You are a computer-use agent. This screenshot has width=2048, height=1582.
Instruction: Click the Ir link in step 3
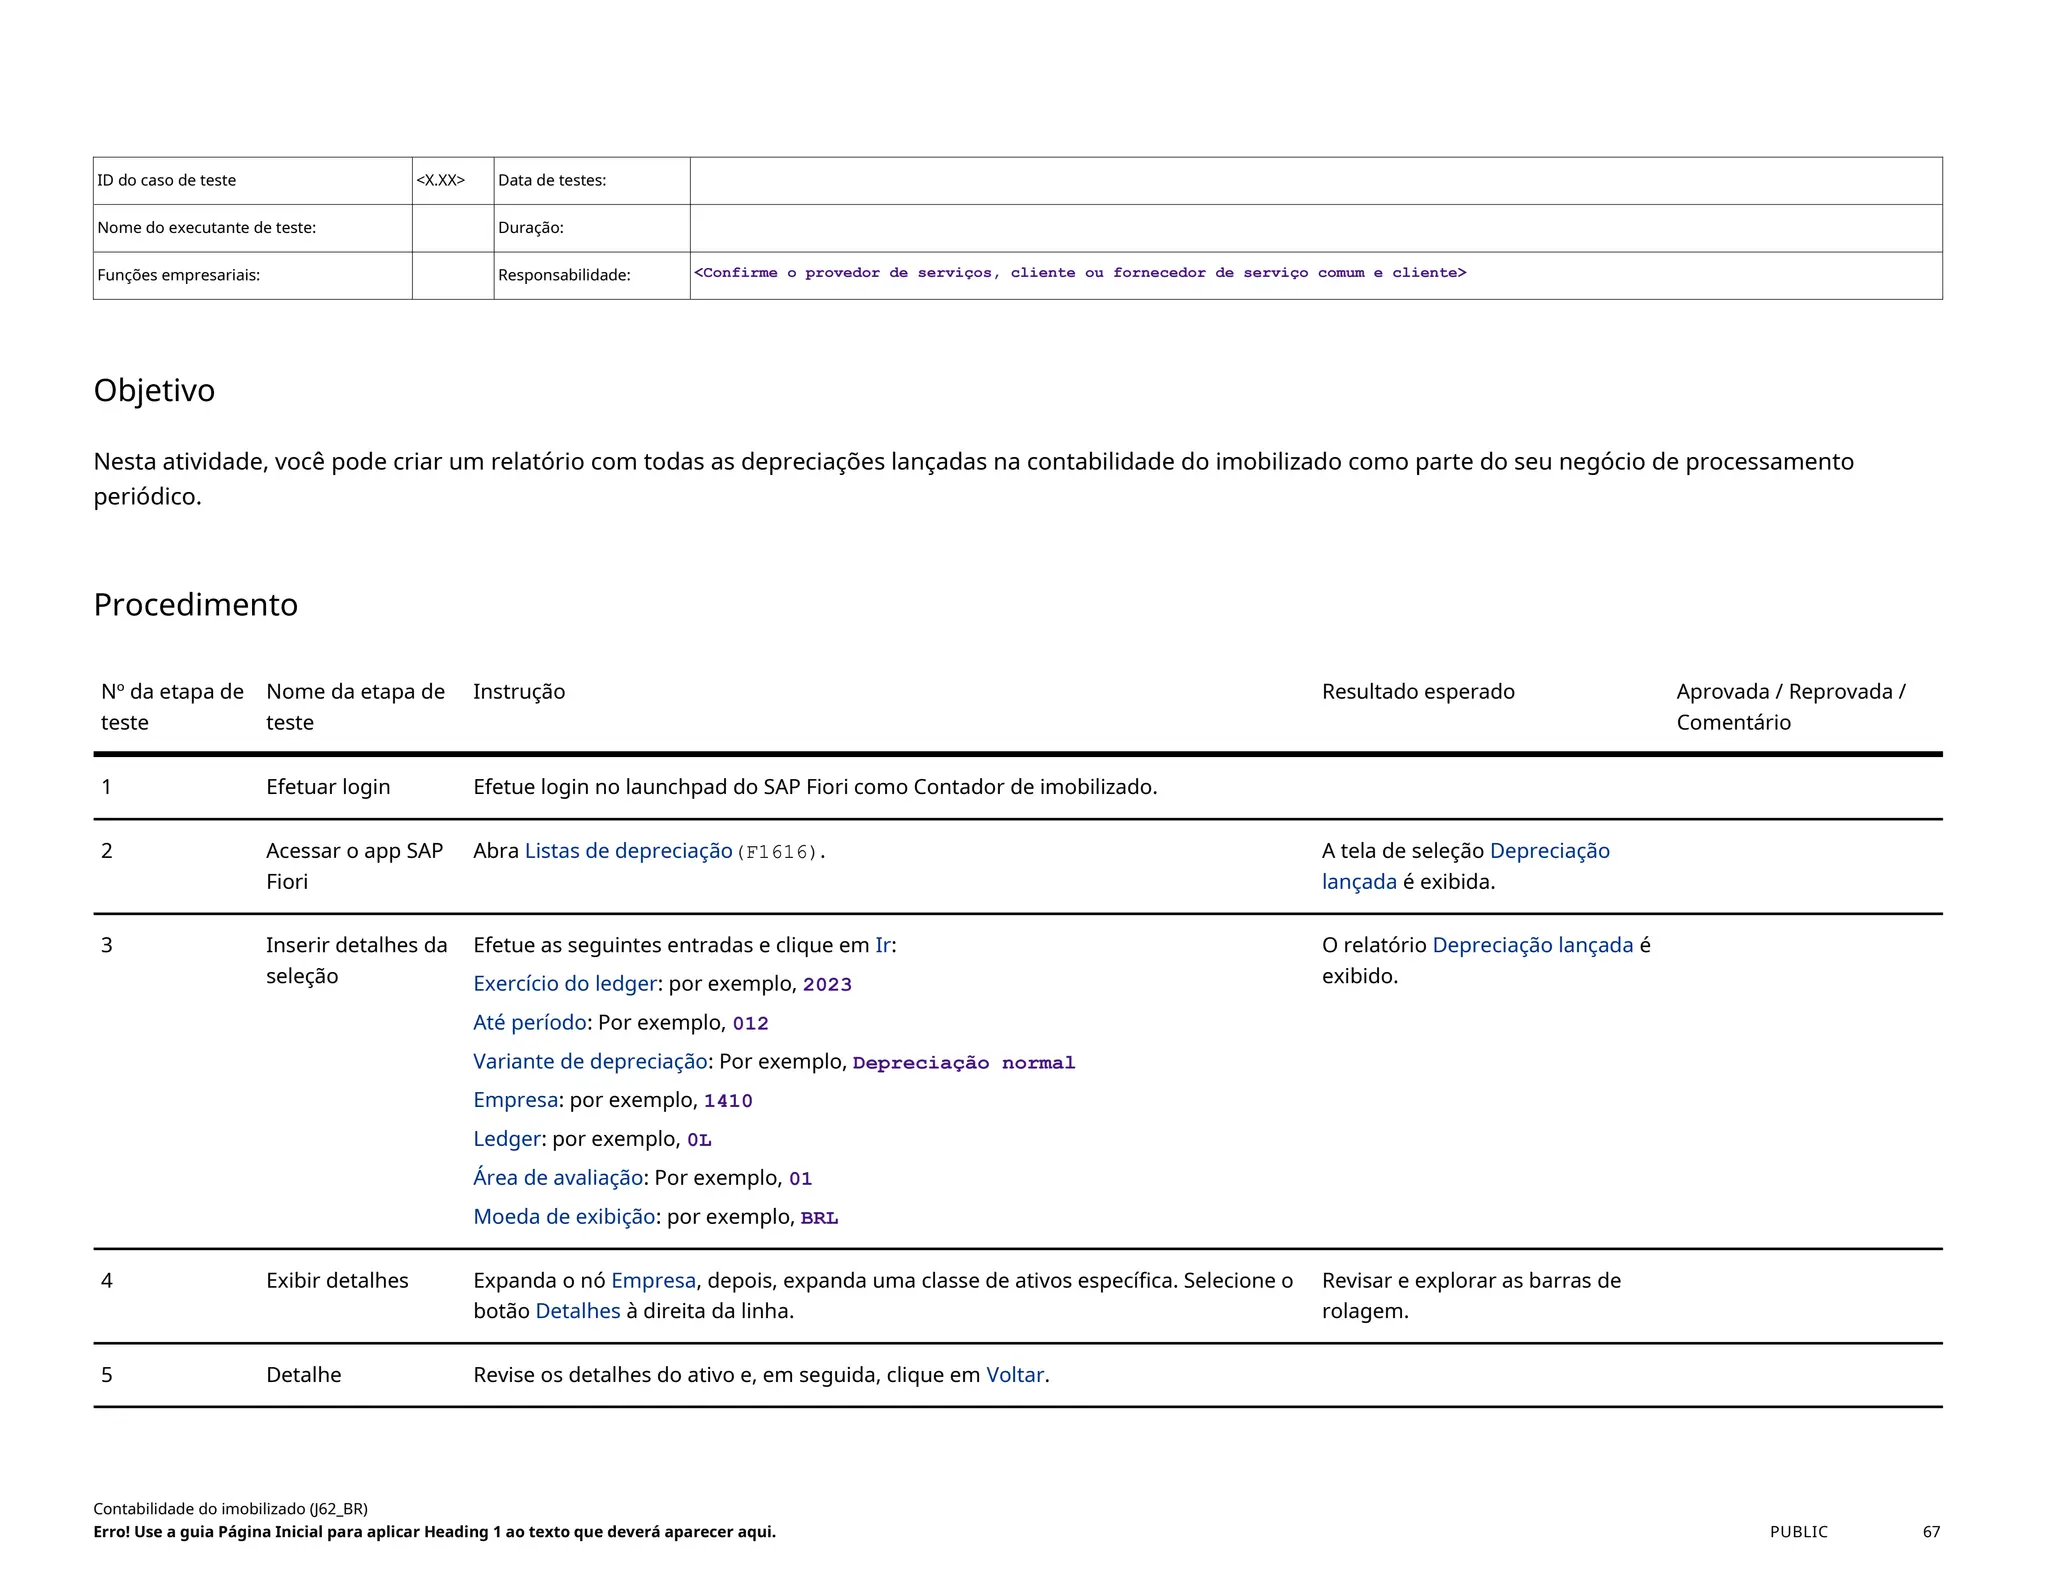pos(882,946)
